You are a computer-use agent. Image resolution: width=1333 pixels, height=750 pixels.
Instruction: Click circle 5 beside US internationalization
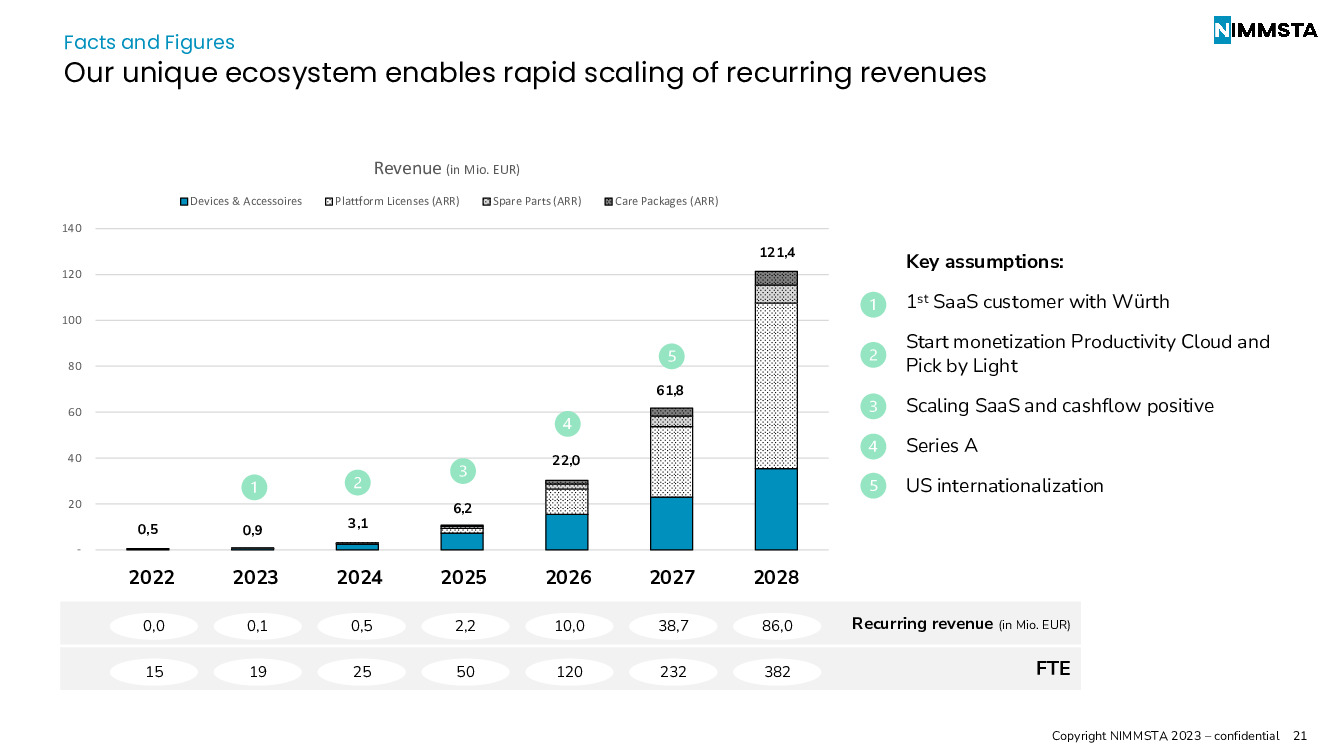click(873, 486)
